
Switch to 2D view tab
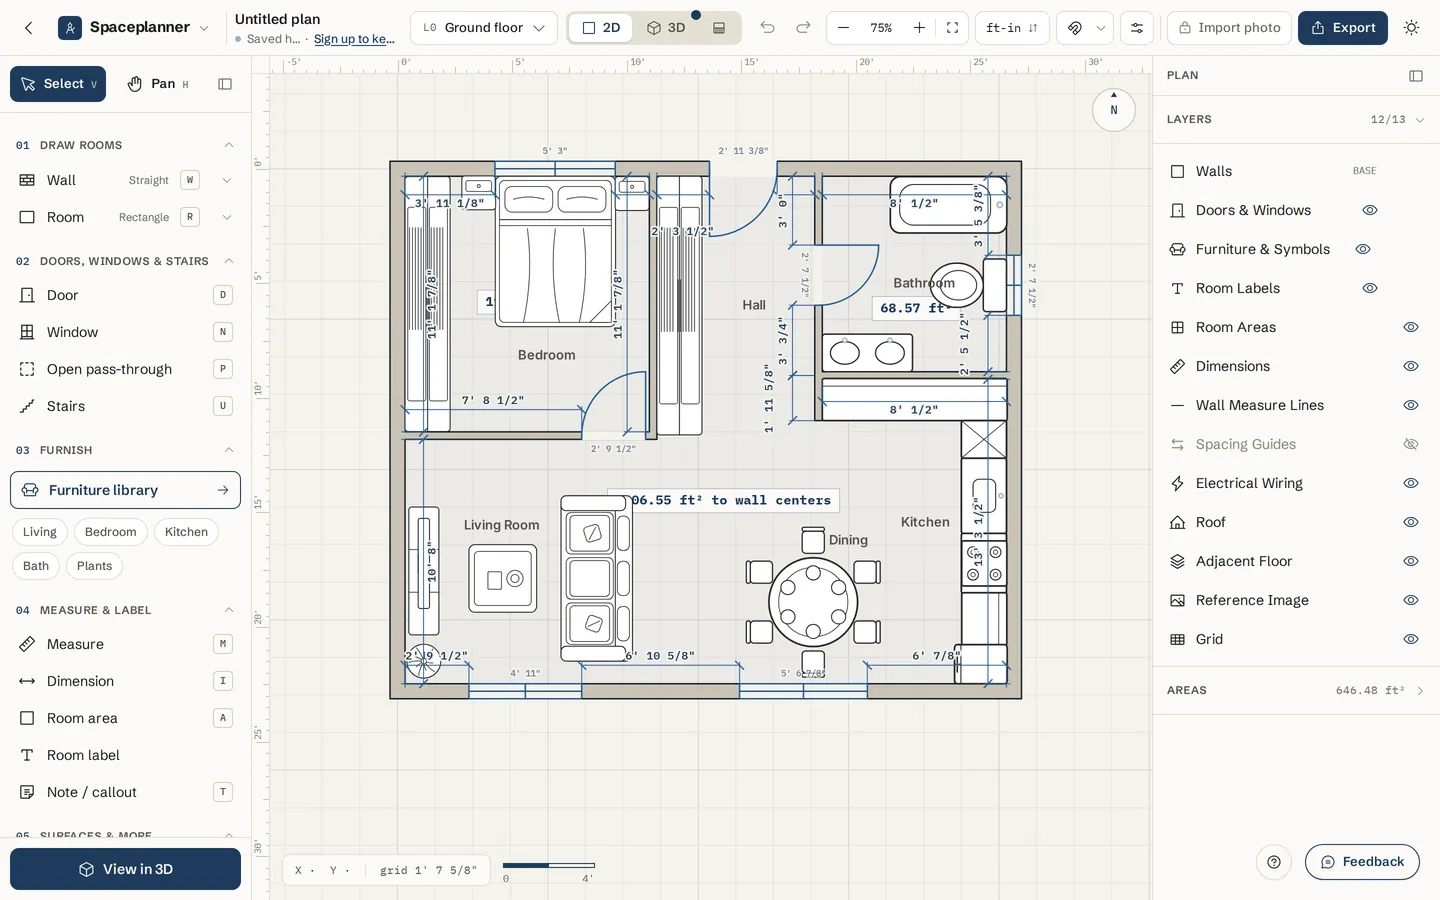pos(601,28)
